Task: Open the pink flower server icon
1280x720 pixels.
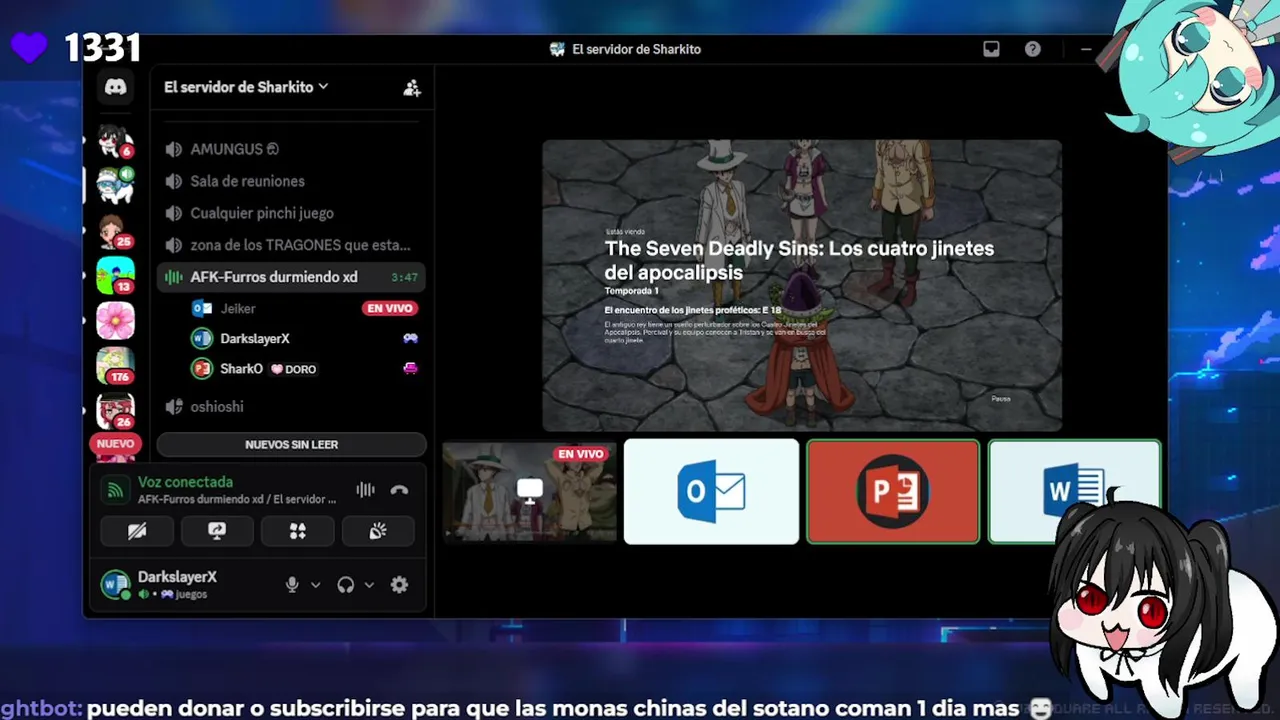Action: point(115,321)
